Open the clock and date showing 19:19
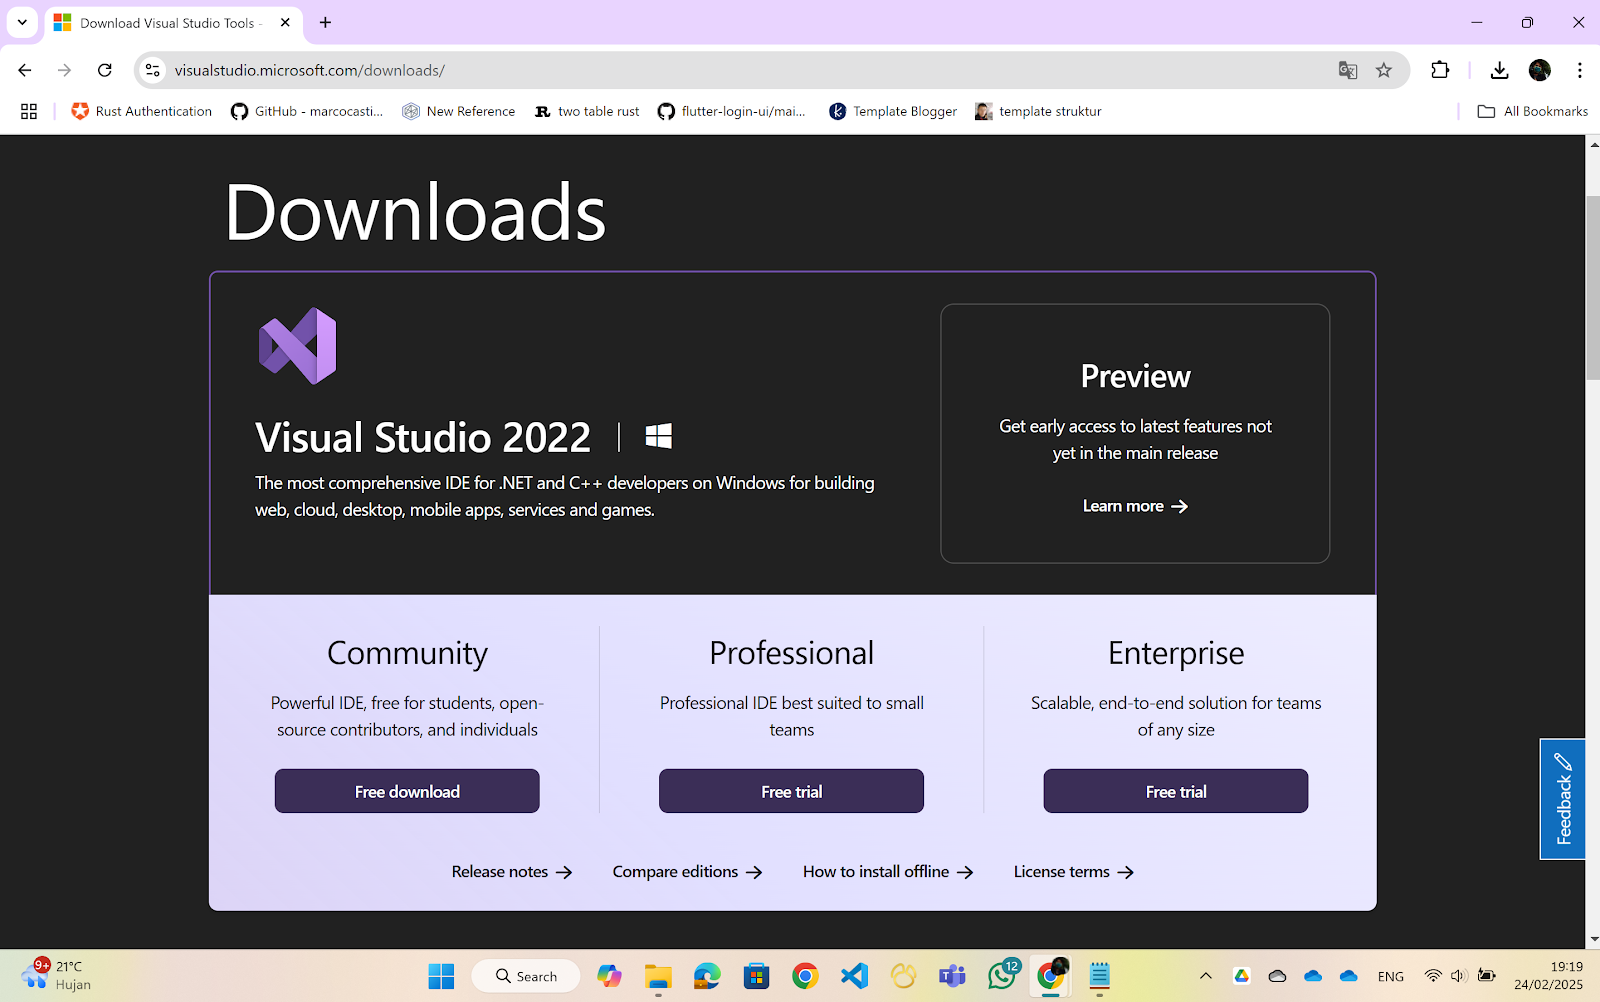 point(1548,976)
